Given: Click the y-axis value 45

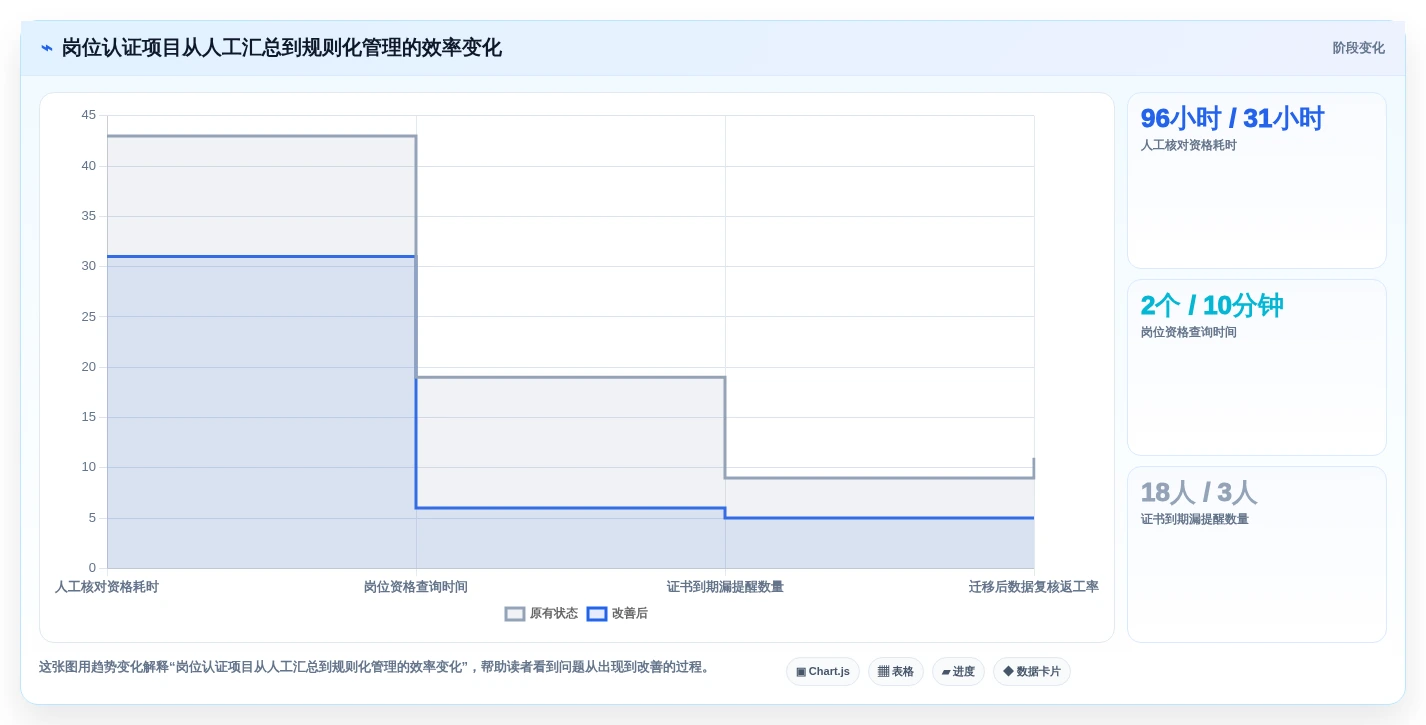Looking at the screenshot, I should pyautogui.click(x=89, y=115).
